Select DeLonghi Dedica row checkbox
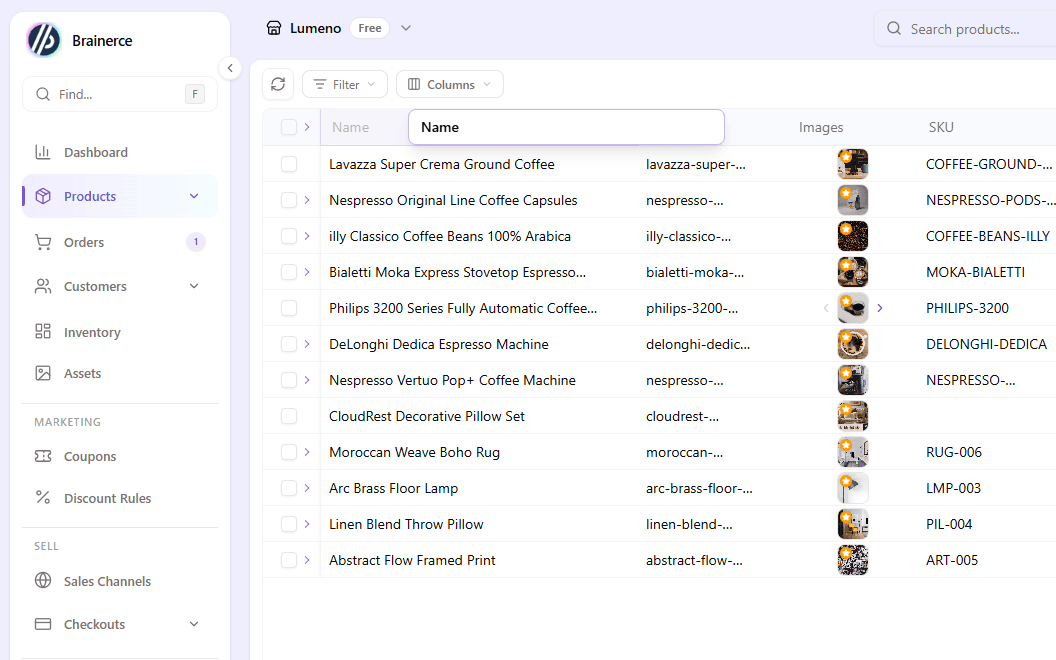This screenshot has height=660, width=1056. click(x=289, y=344)
